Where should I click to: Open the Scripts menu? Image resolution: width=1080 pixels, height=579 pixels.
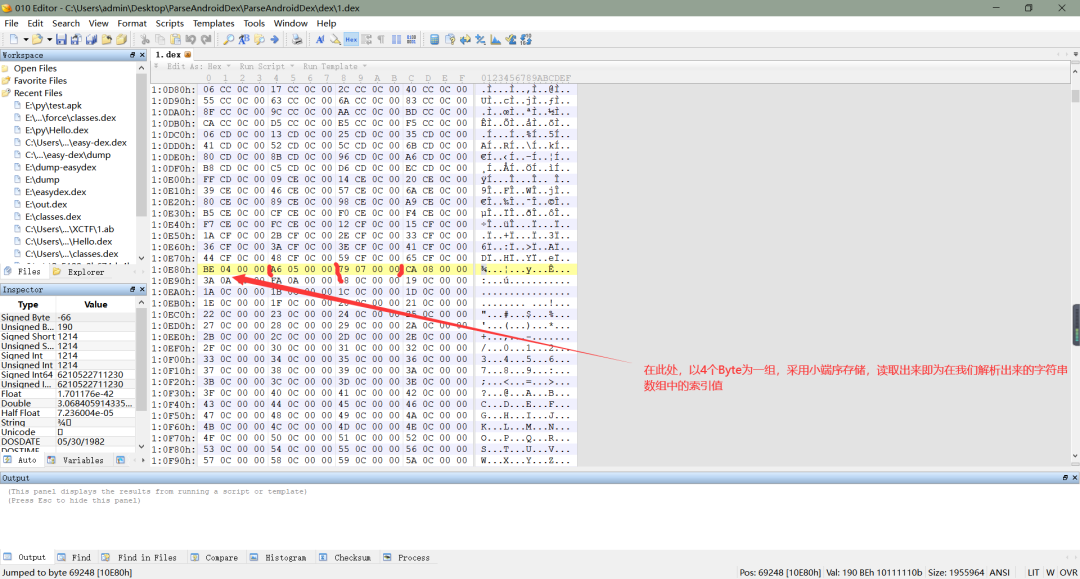tap(169, 23)
